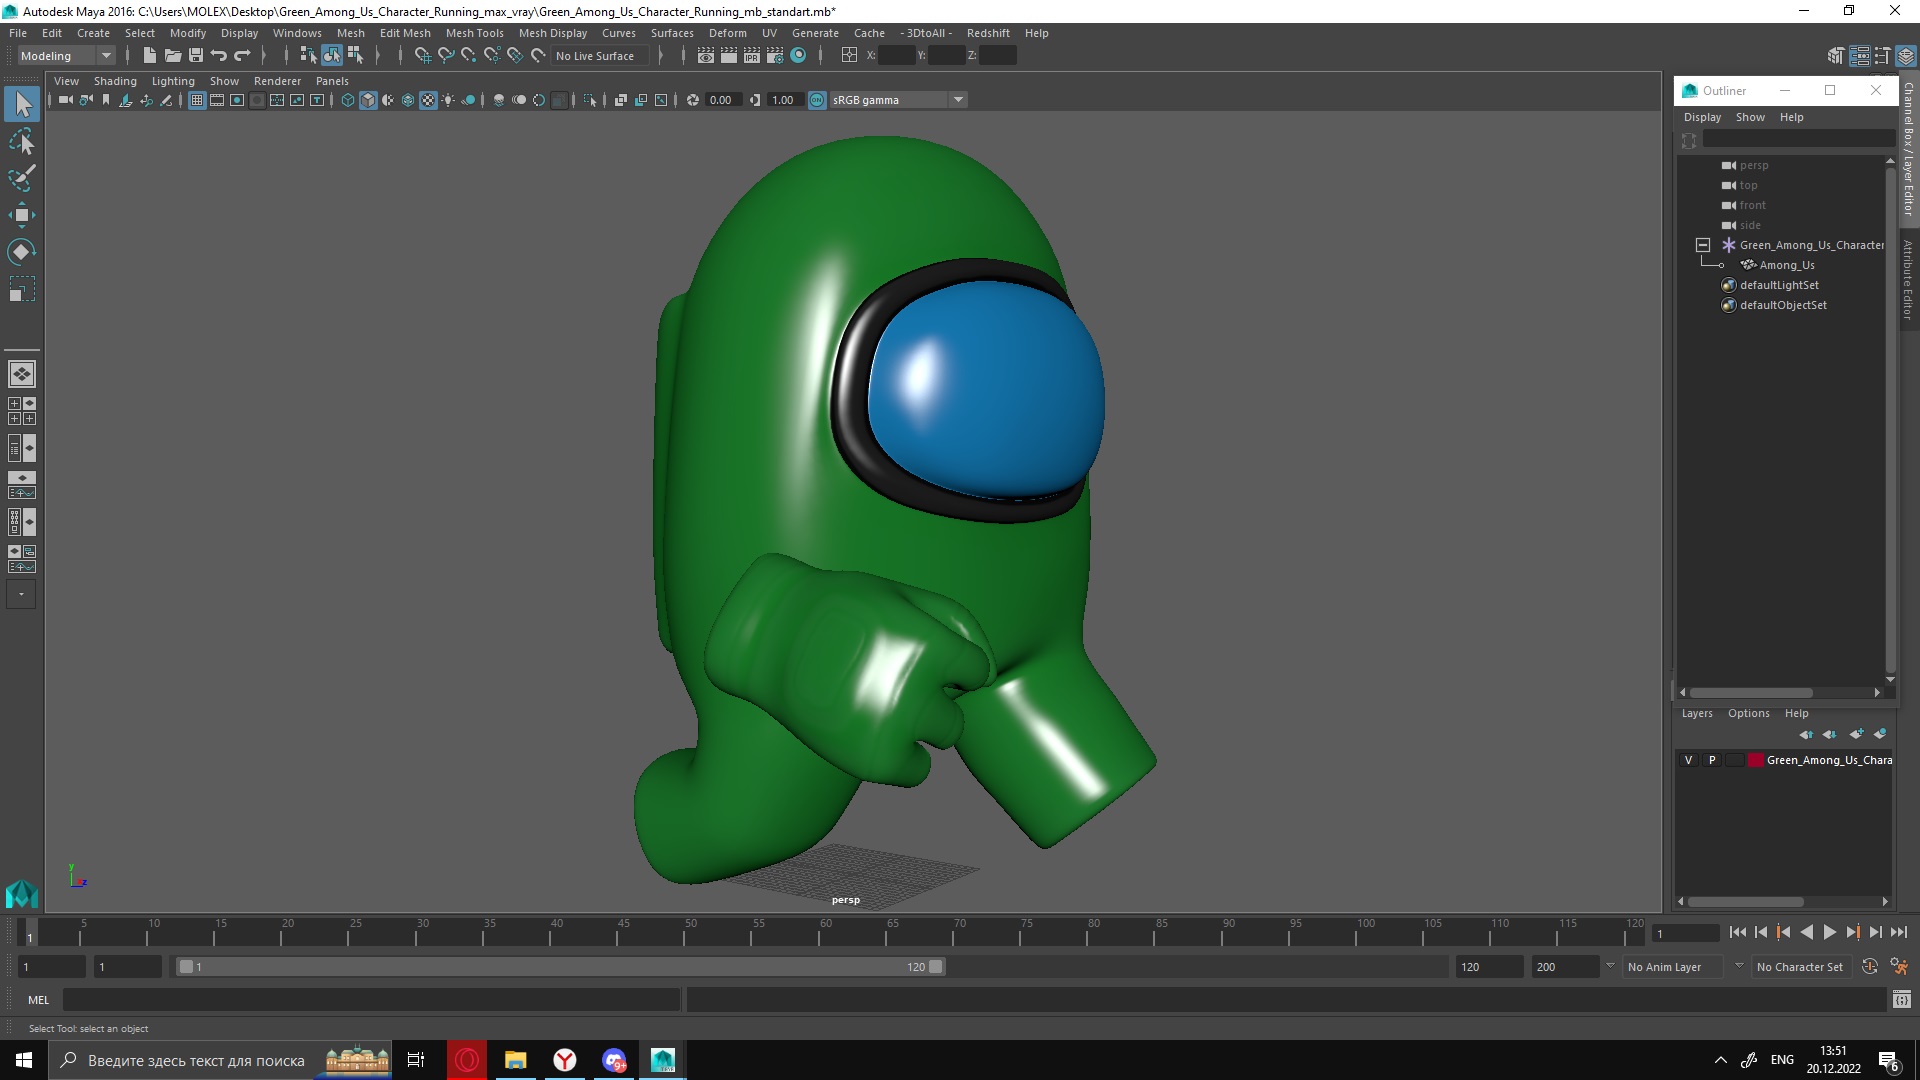The height and width of the screenshot is (1080, 1920).
Task: Activate the Move tool in the toolbox
Action: point(22,215)
